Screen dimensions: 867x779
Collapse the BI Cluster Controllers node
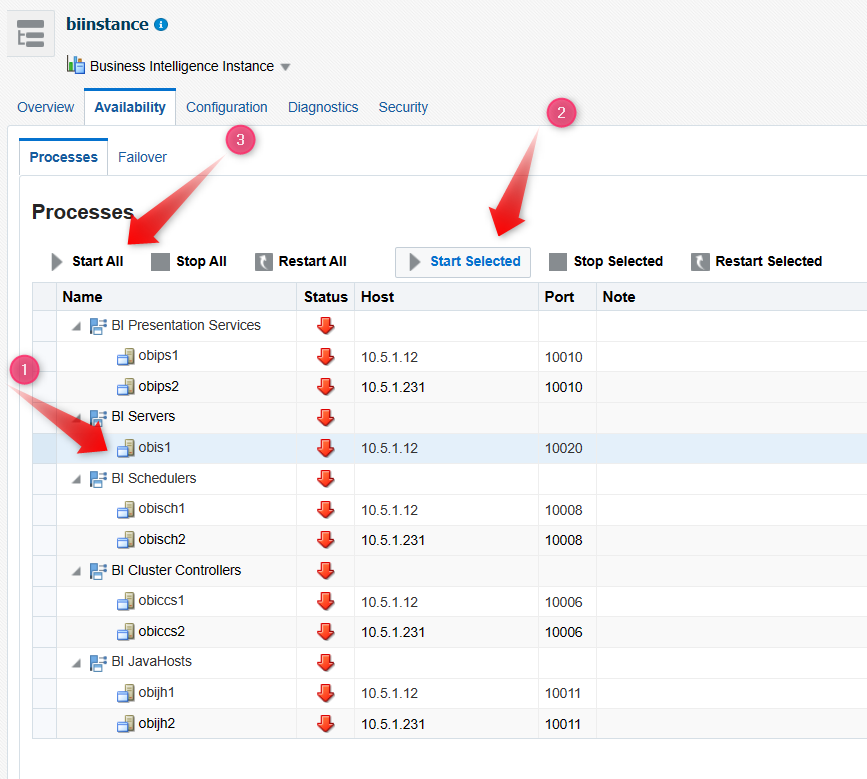point(76,571)
